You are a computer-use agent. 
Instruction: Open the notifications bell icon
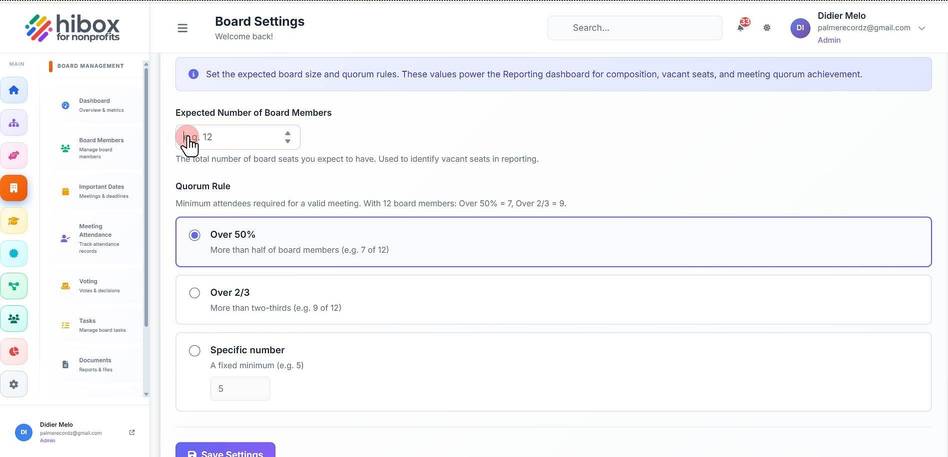pos(741,27)
